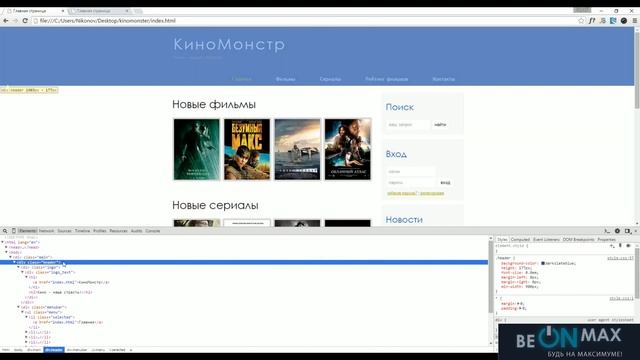Select div.menubar in the breadcrumb bar
The image size is (640, 360).
(x=77, y=350)
